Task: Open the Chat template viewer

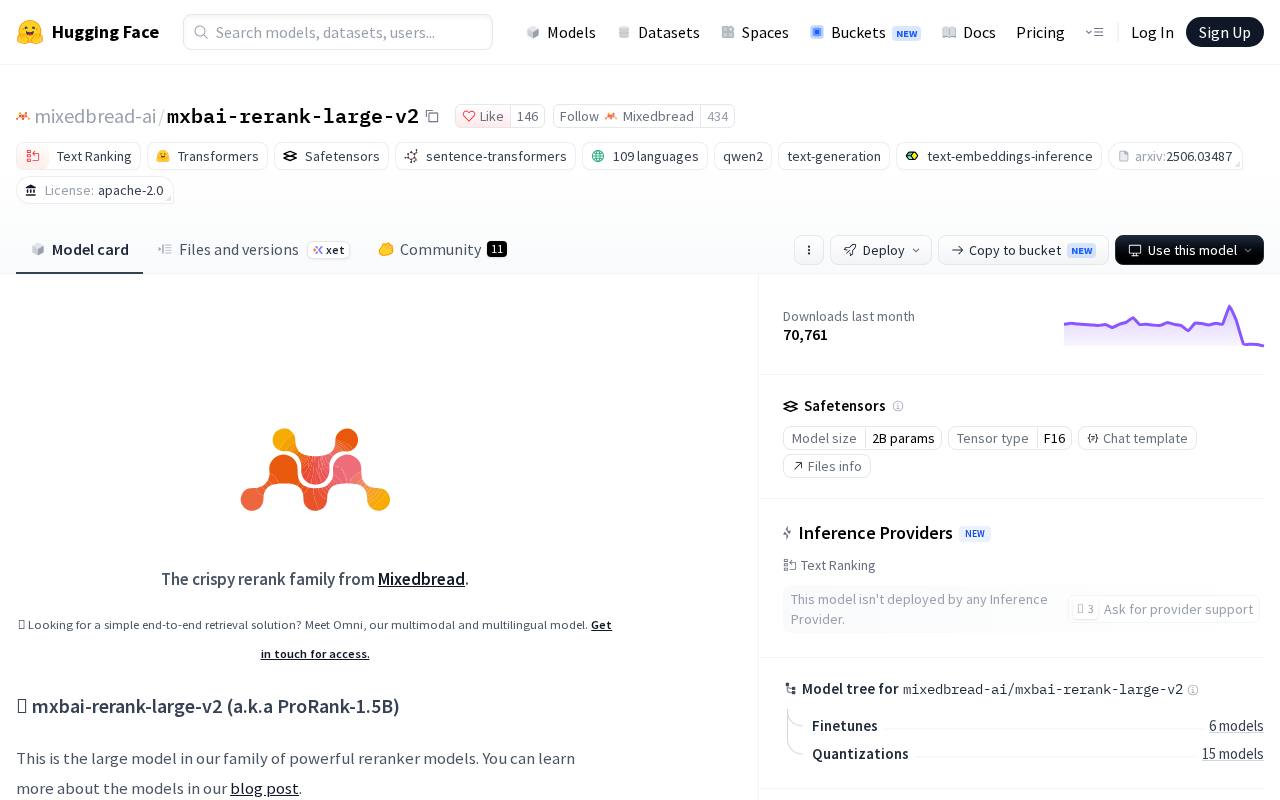Action: 1137,438
